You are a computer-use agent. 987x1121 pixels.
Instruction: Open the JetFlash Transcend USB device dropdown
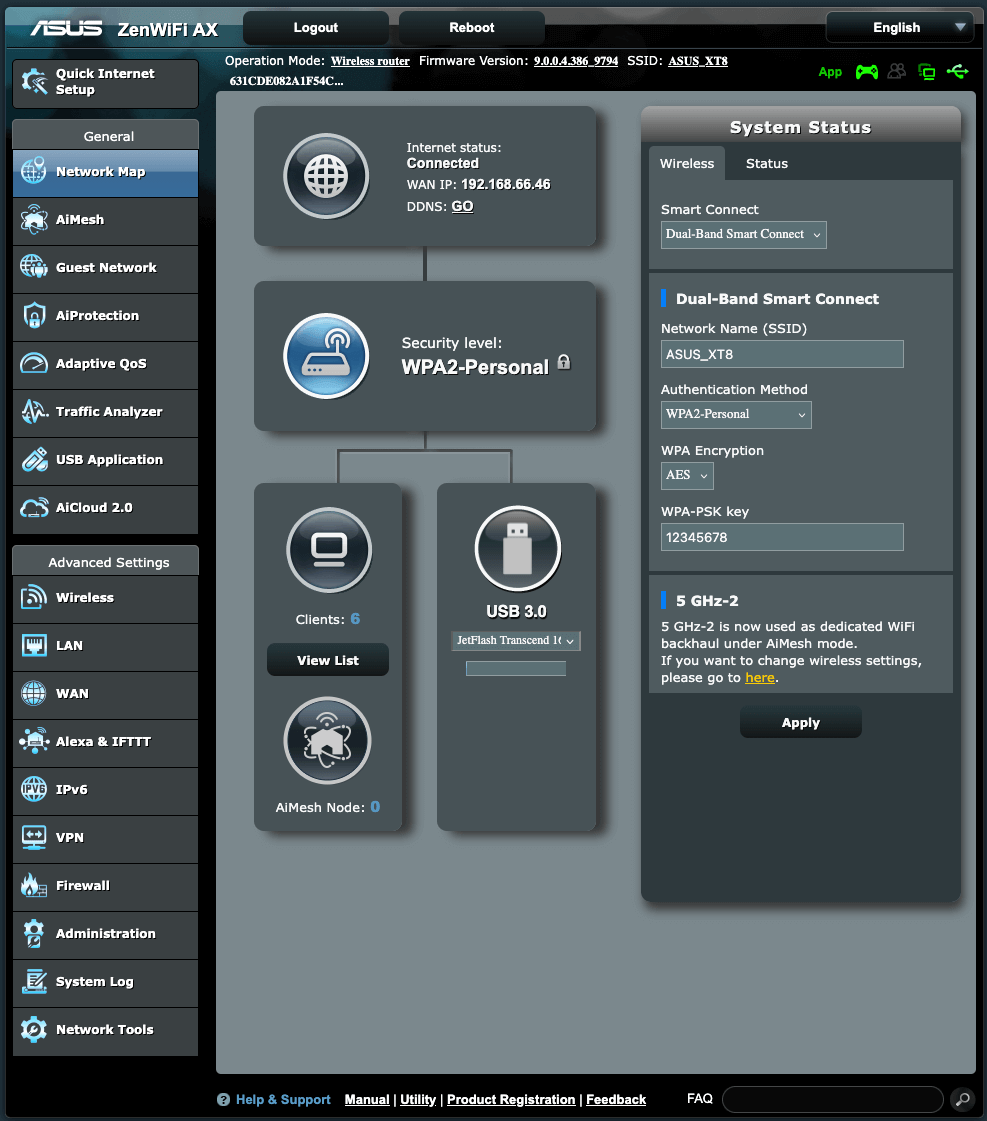(x=515, y=641)
